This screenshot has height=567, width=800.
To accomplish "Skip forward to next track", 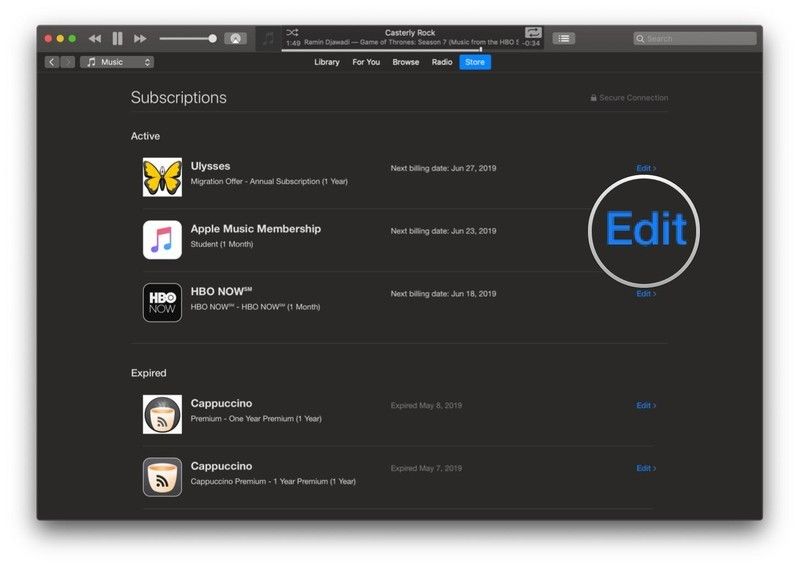I will 140,38.
